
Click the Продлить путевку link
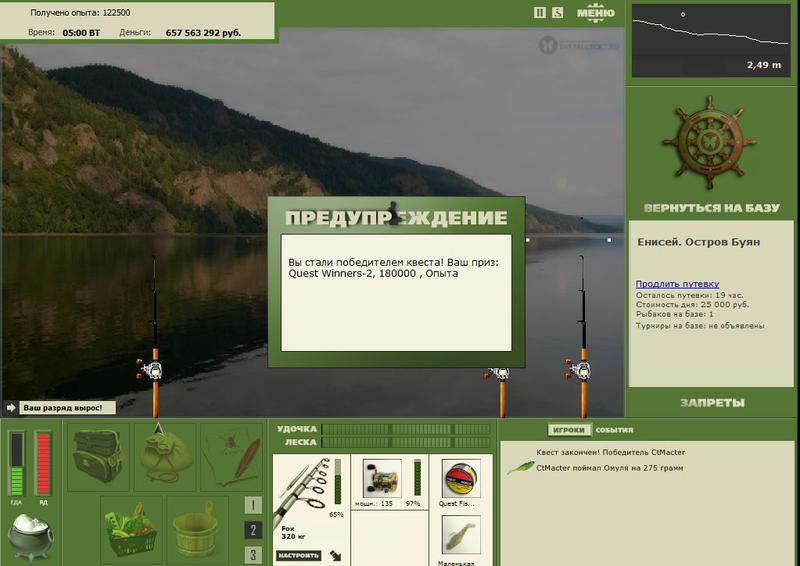pos(677,283)
